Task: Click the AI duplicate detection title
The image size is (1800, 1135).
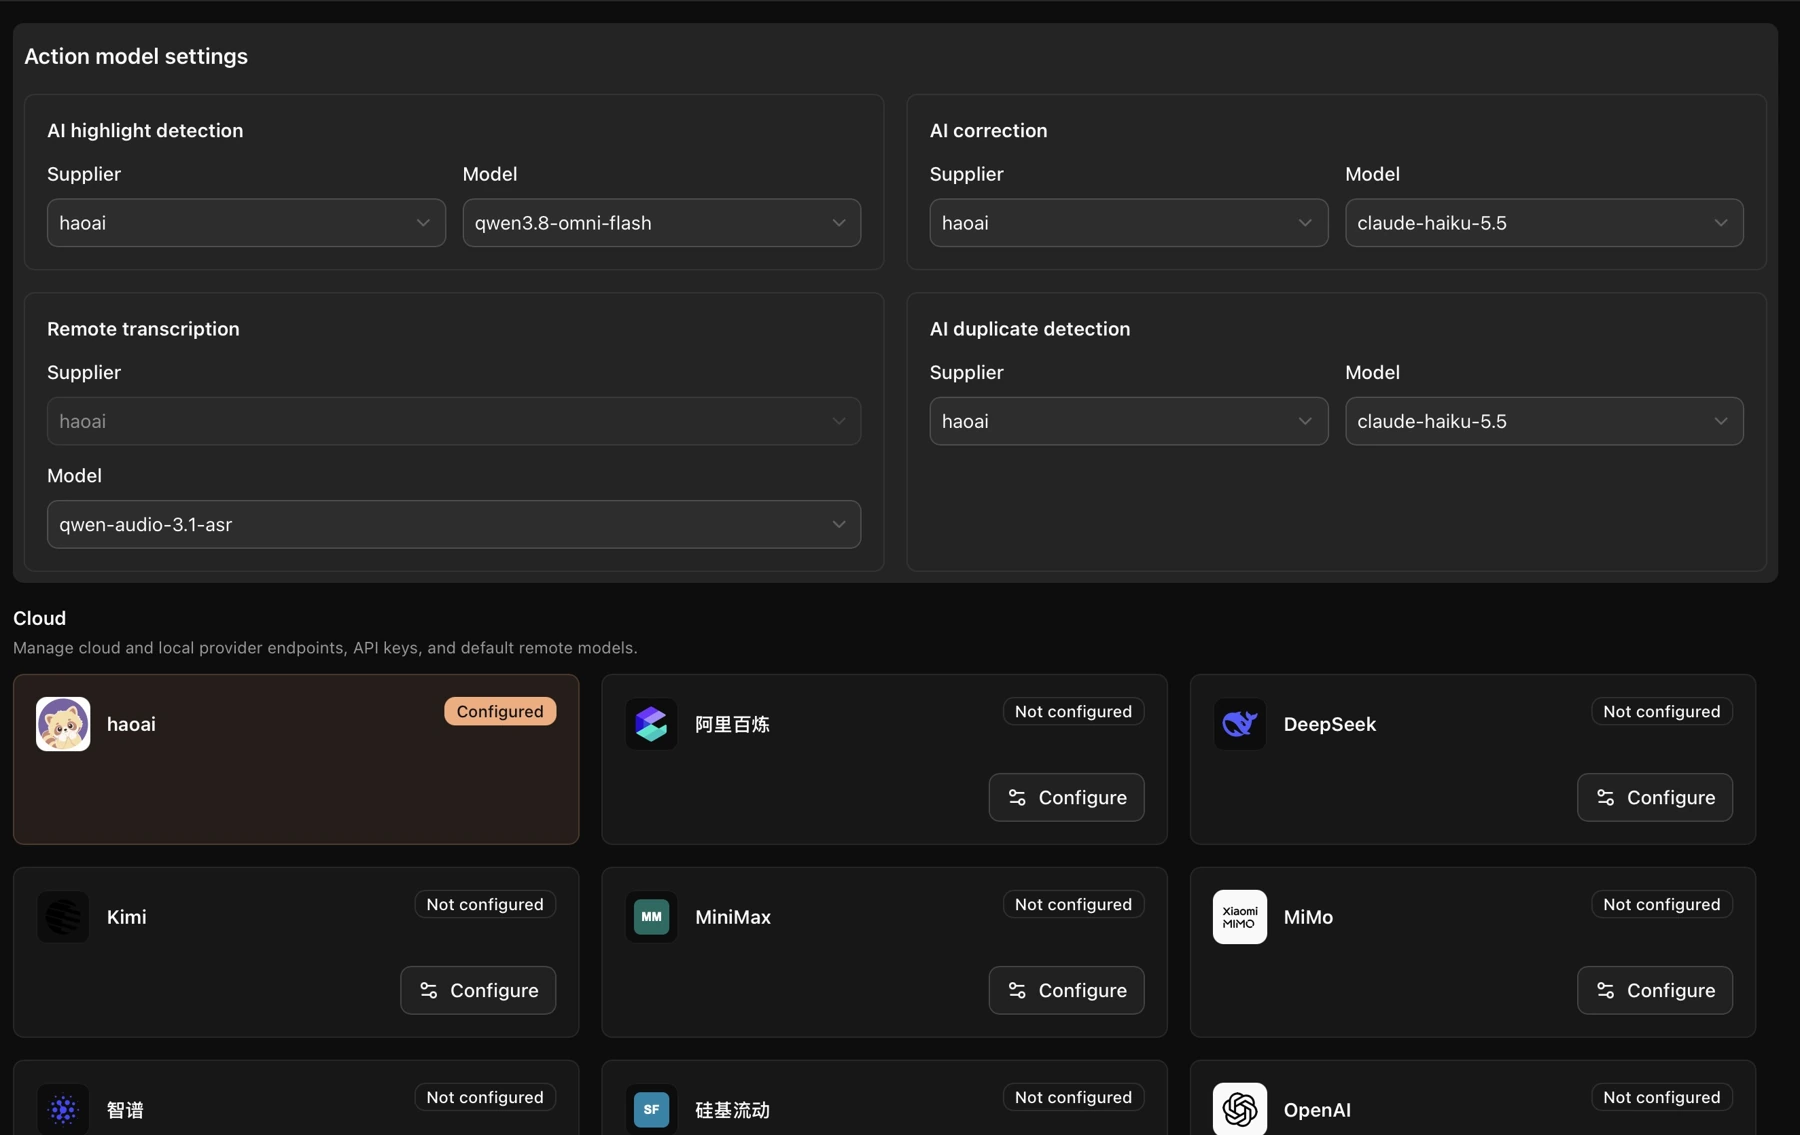Action: 1029,328
